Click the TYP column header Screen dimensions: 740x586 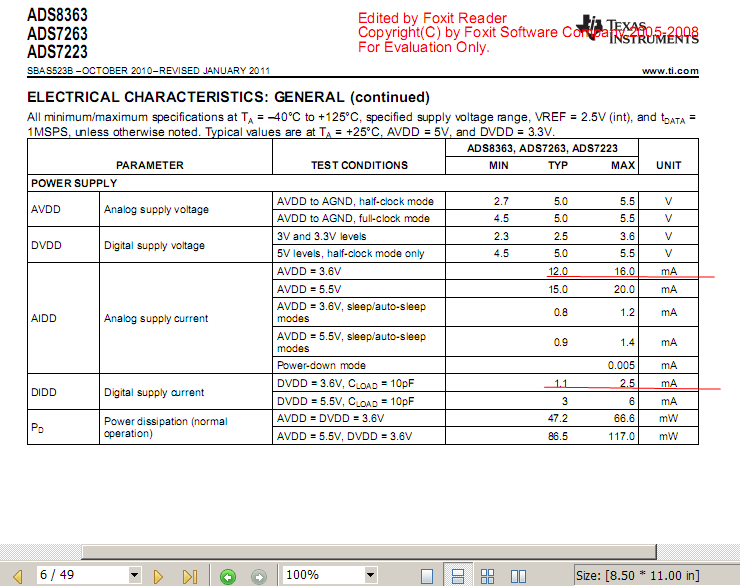tap(558, 165)
